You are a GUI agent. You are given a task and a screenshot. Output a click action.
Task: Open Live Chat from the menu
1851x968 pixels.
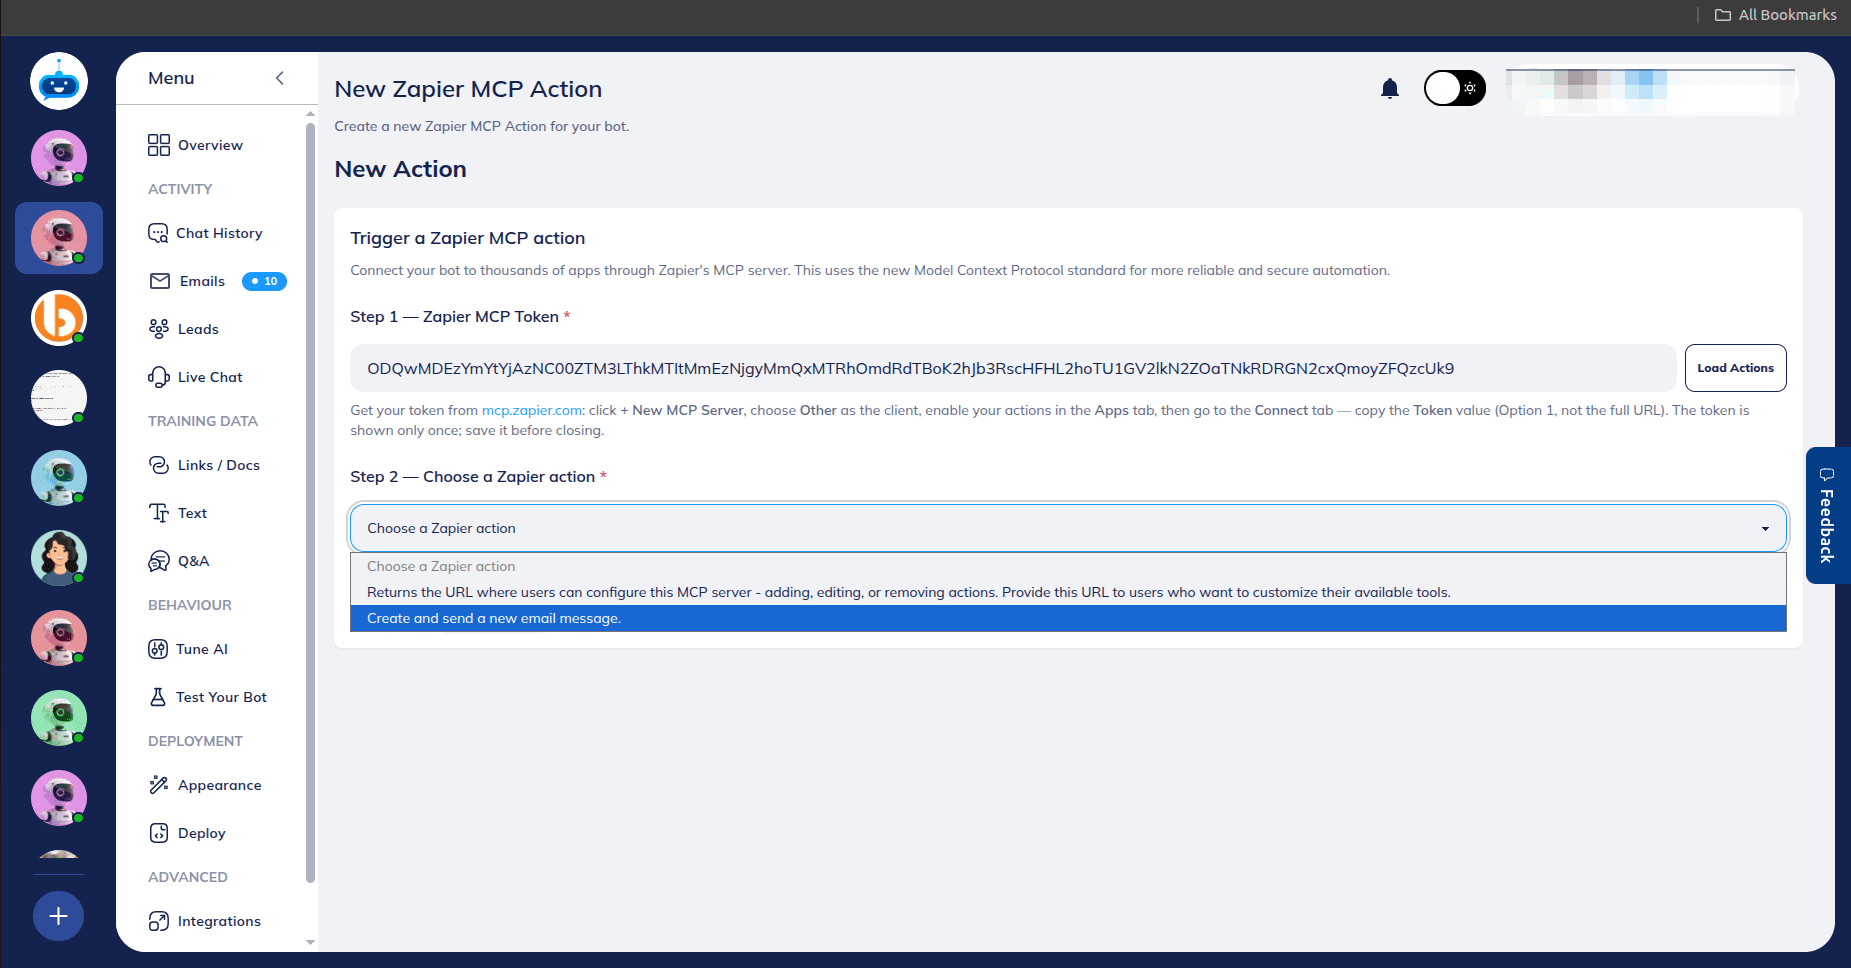coord(210,377)
